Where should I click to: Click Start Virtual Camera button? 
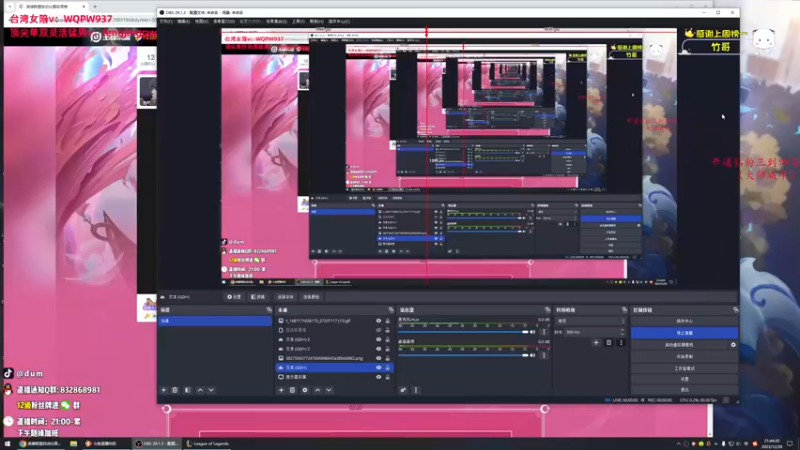(680, 345)
